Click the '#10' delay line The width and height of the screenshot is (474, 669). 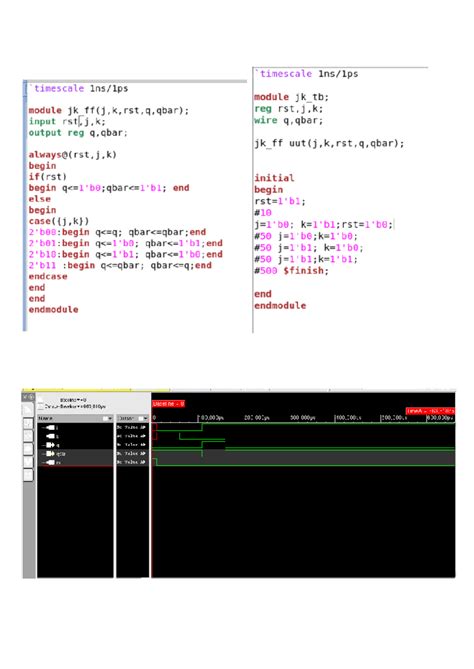tap(263, 212)
